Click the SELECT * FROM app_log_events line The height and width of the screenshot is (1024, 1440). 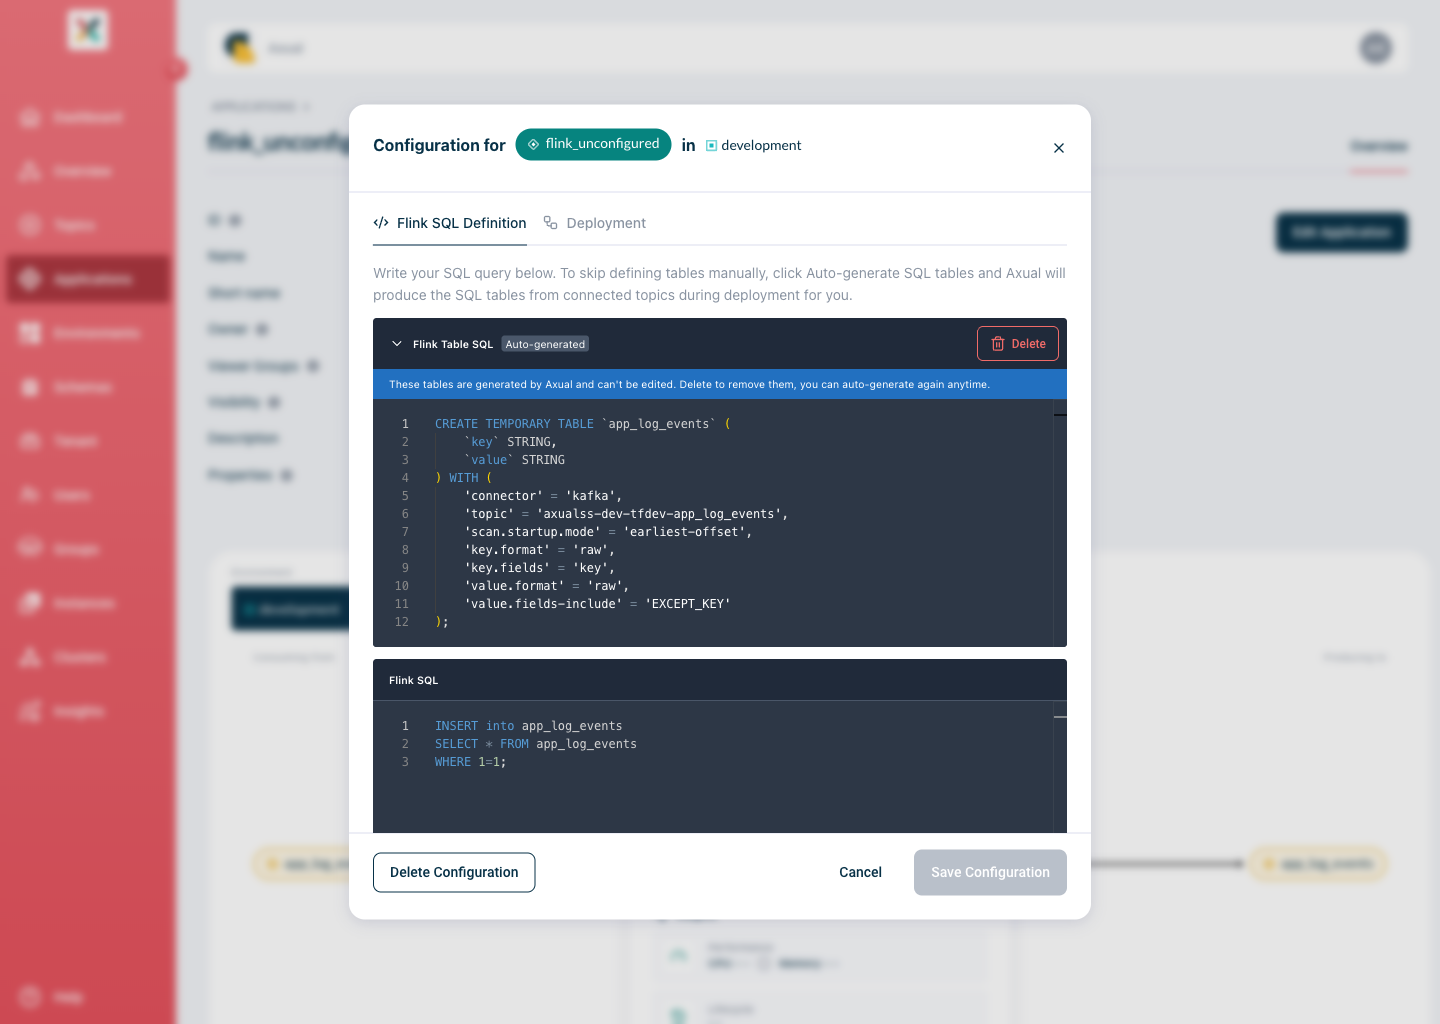point(536,744)
